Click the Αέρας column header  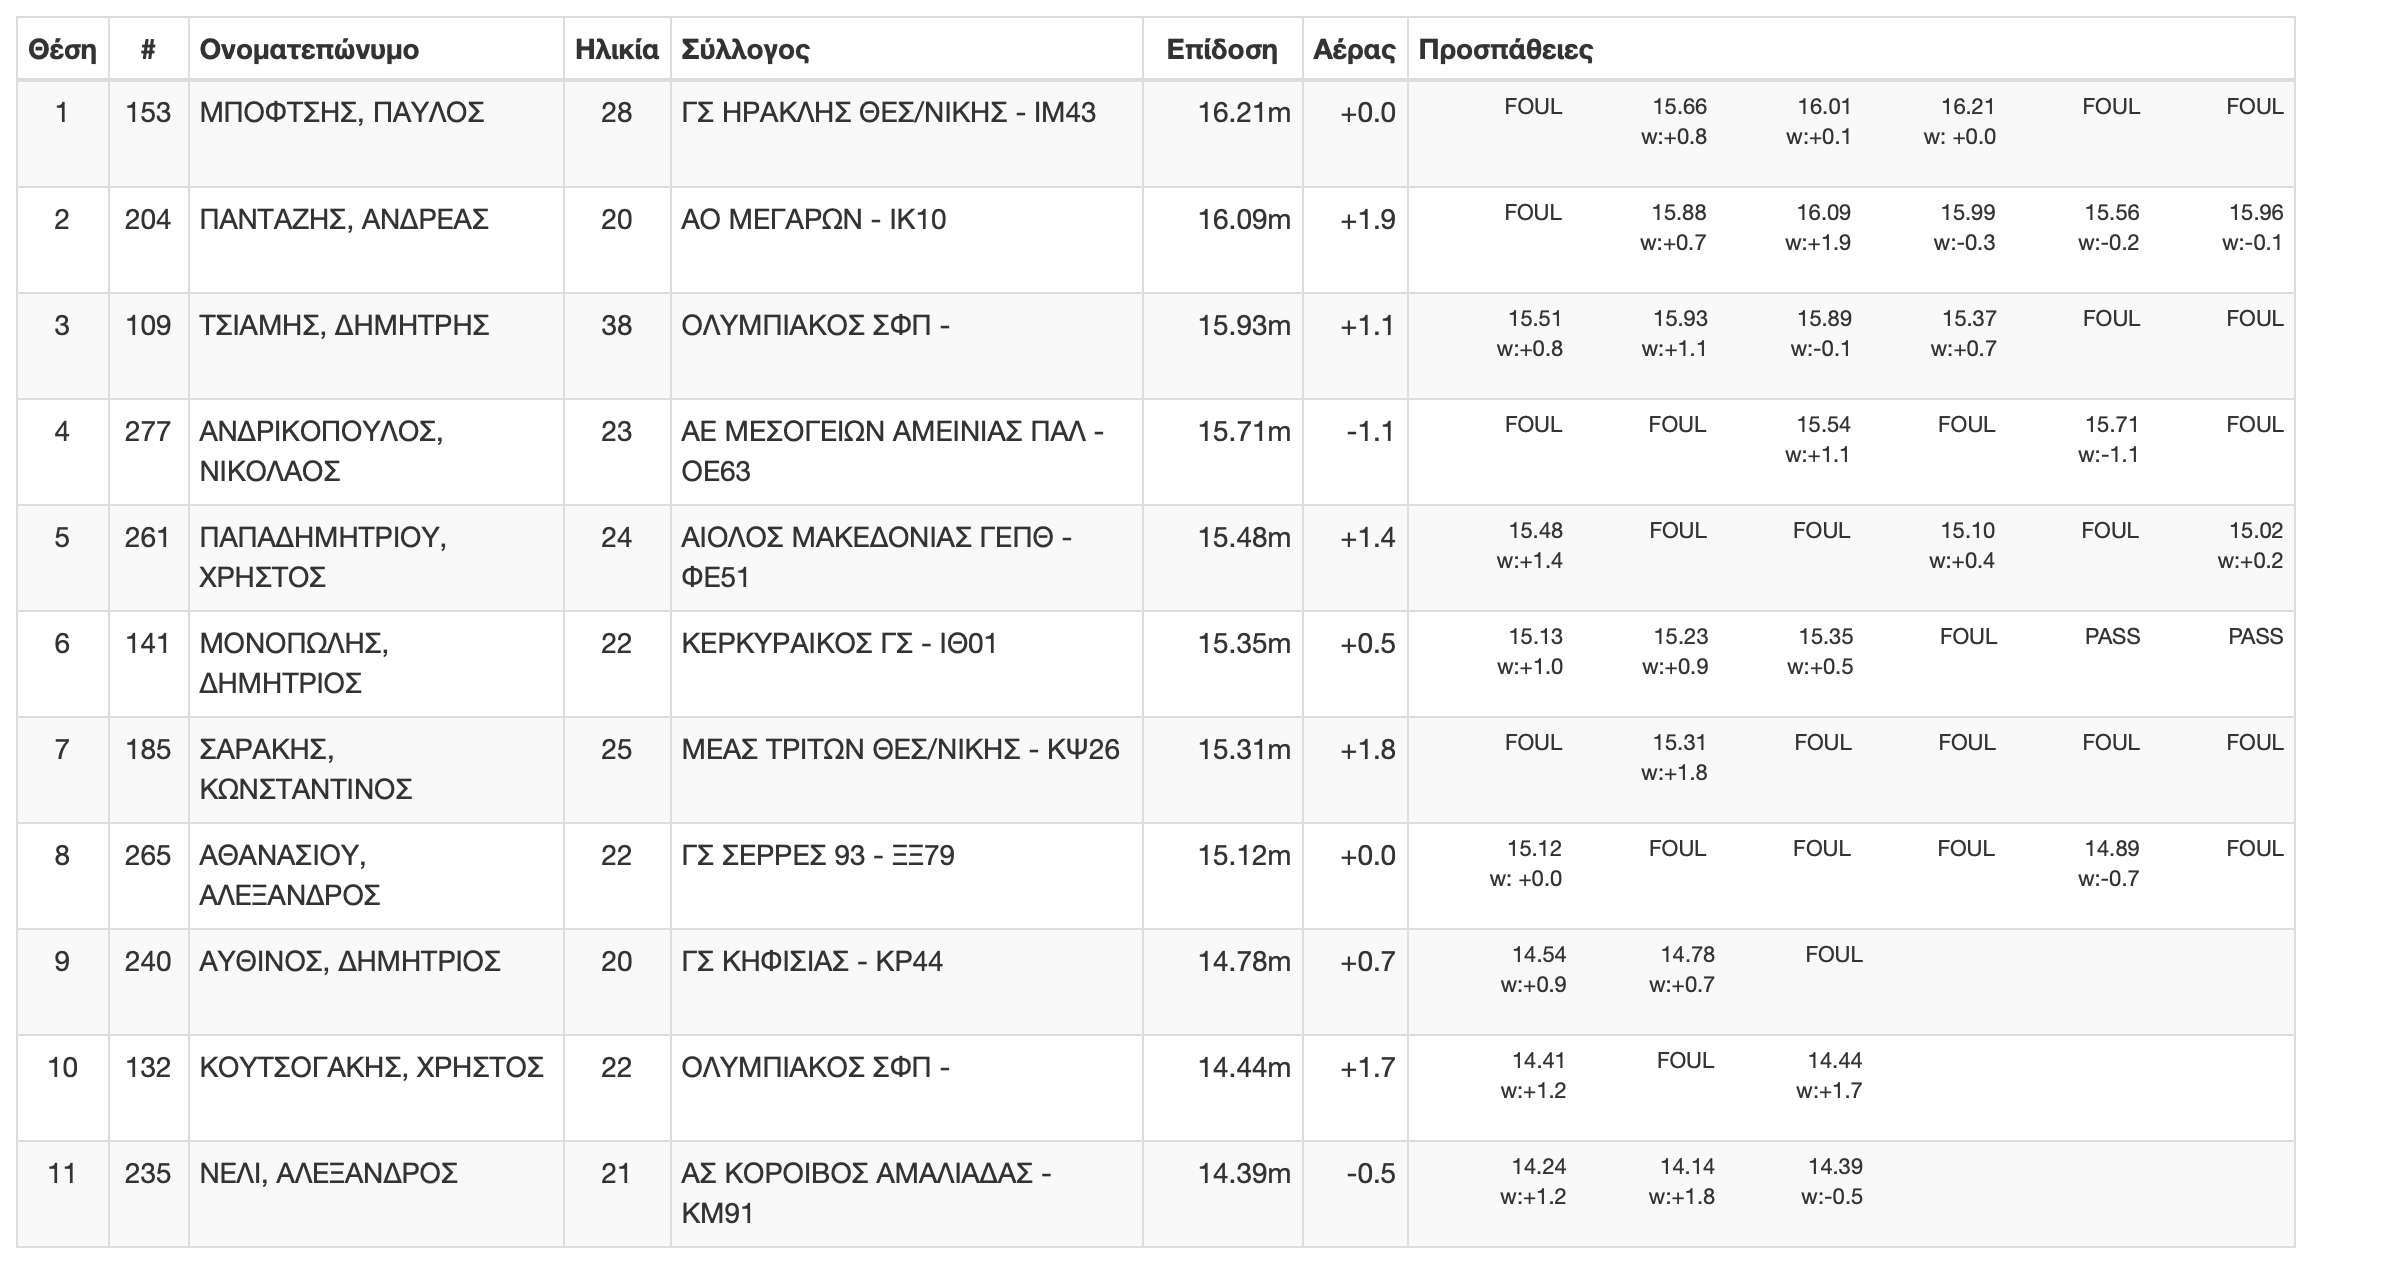[1354, 49]
